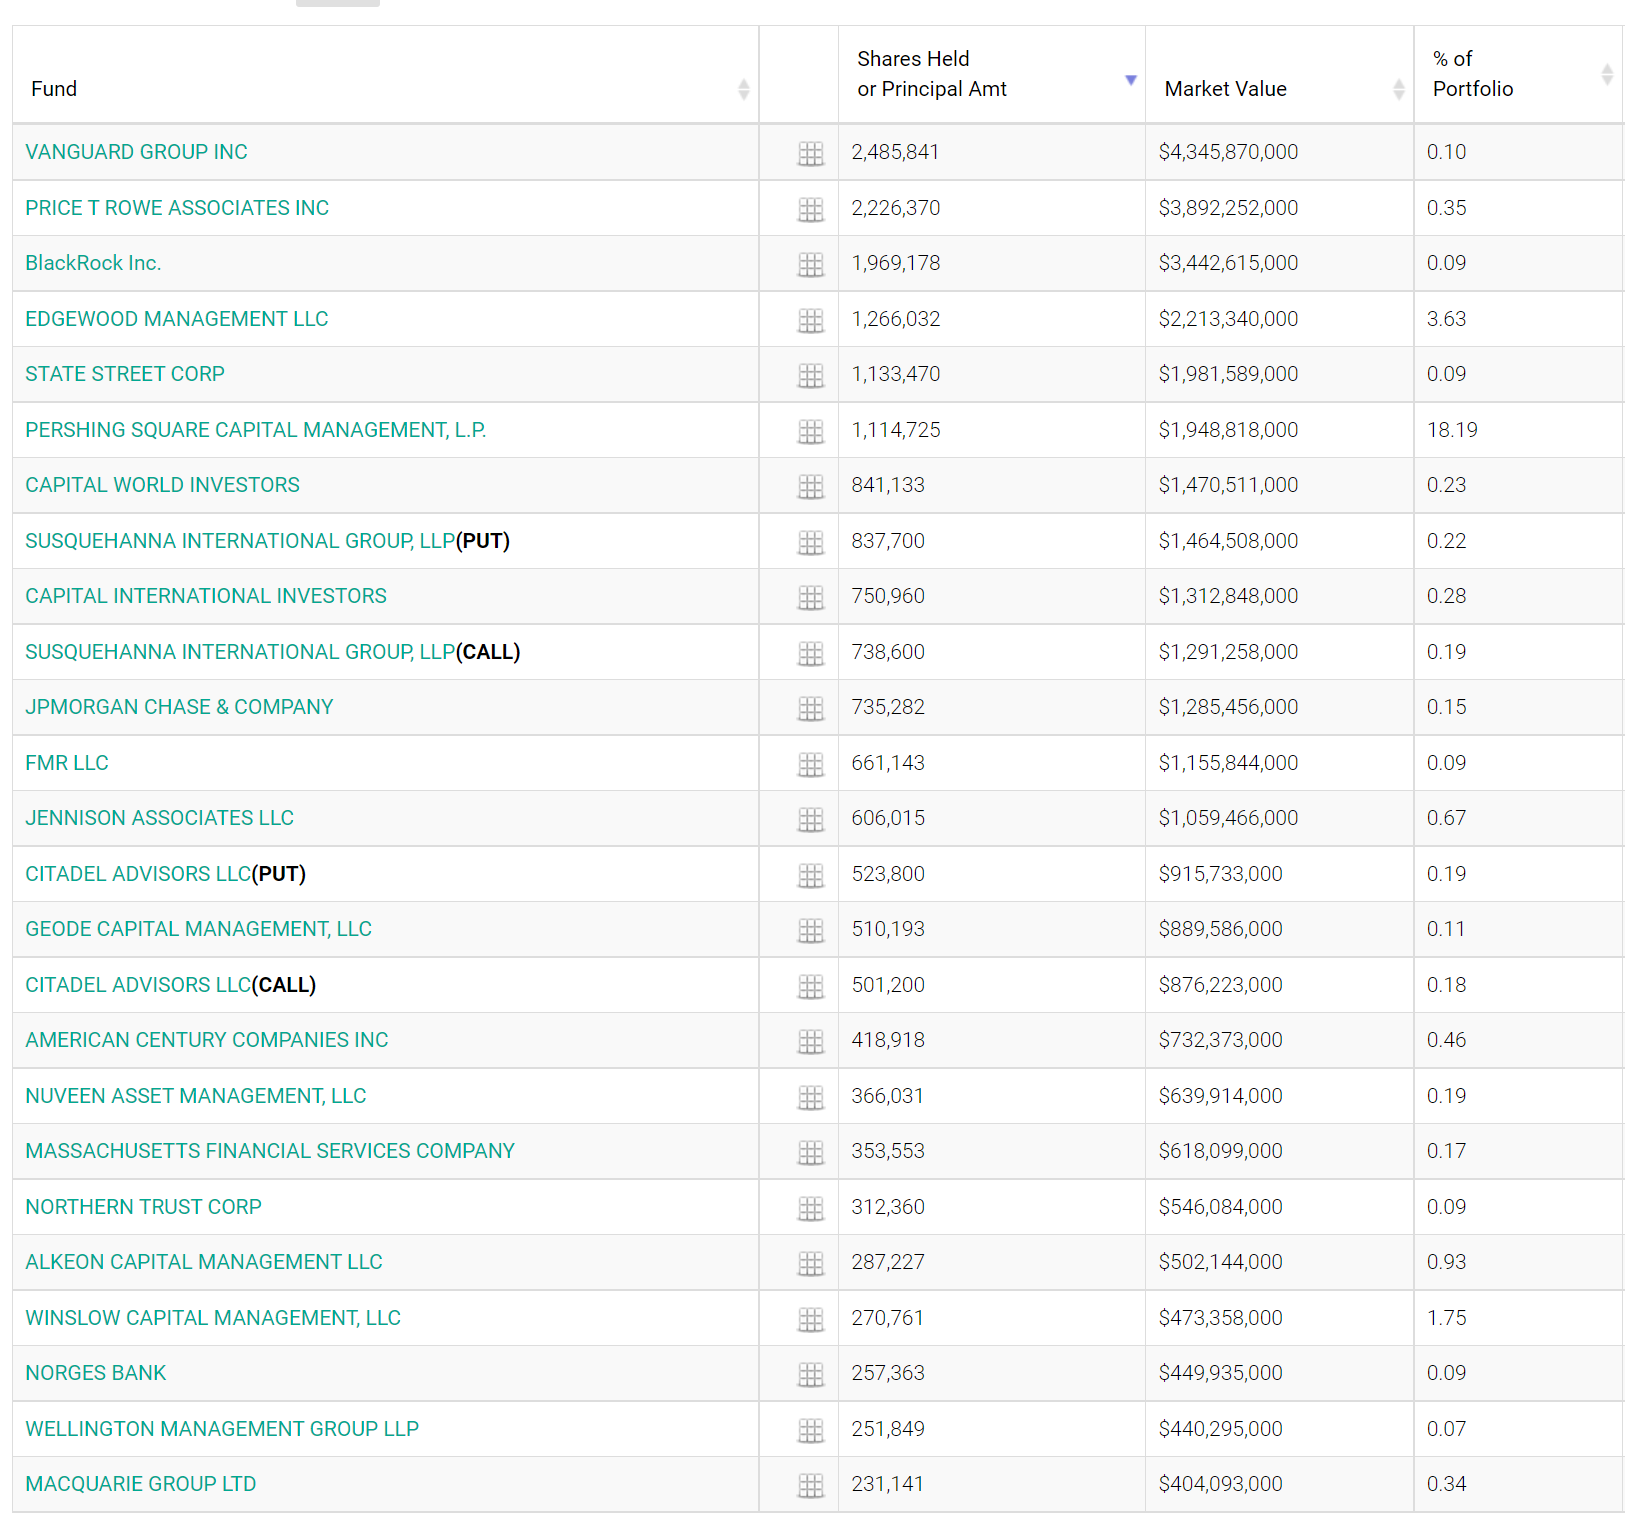Open NORTHERN TRUST CORP link
Screen dimensions: 1625x1531
pos(143,1207)
